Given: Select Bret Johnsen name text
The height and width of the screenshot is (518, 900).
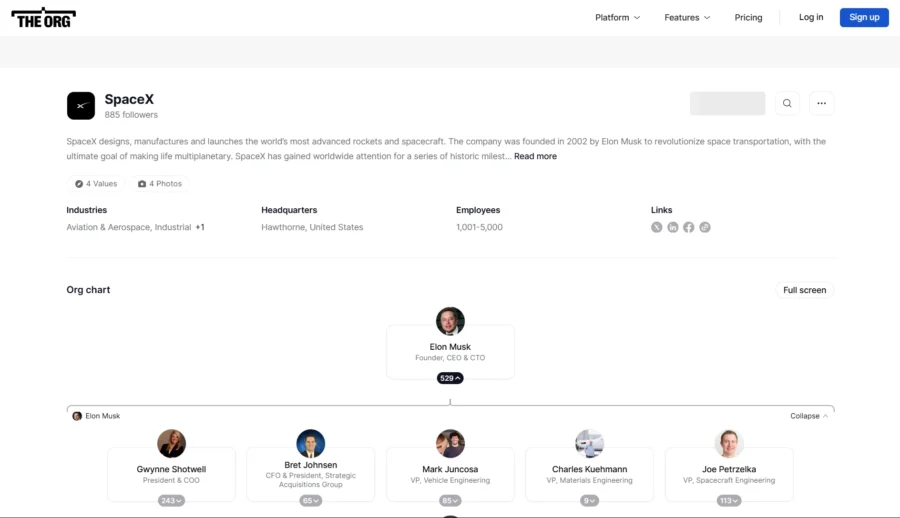Looking at the screenshot, I should click(x=311, y=465).
